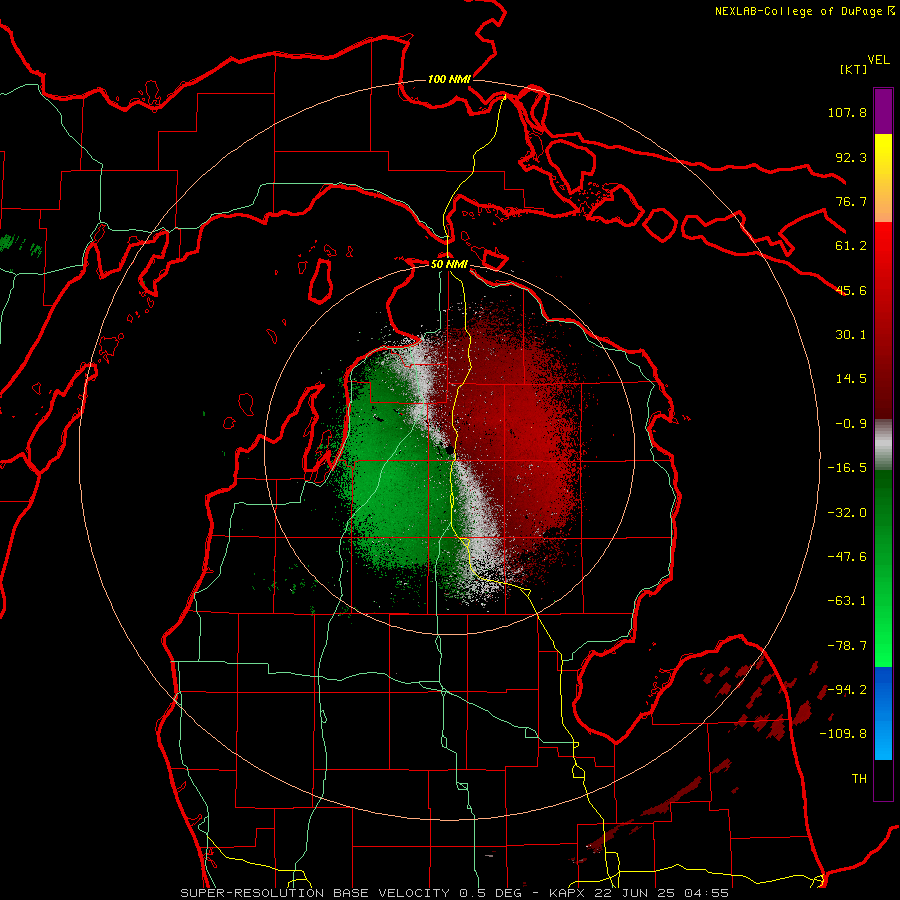Image resolution: width=900 pixels, height=900 pixels.
Task: Click the 50 NMI range ring label
Action: (x=449, y=264)
